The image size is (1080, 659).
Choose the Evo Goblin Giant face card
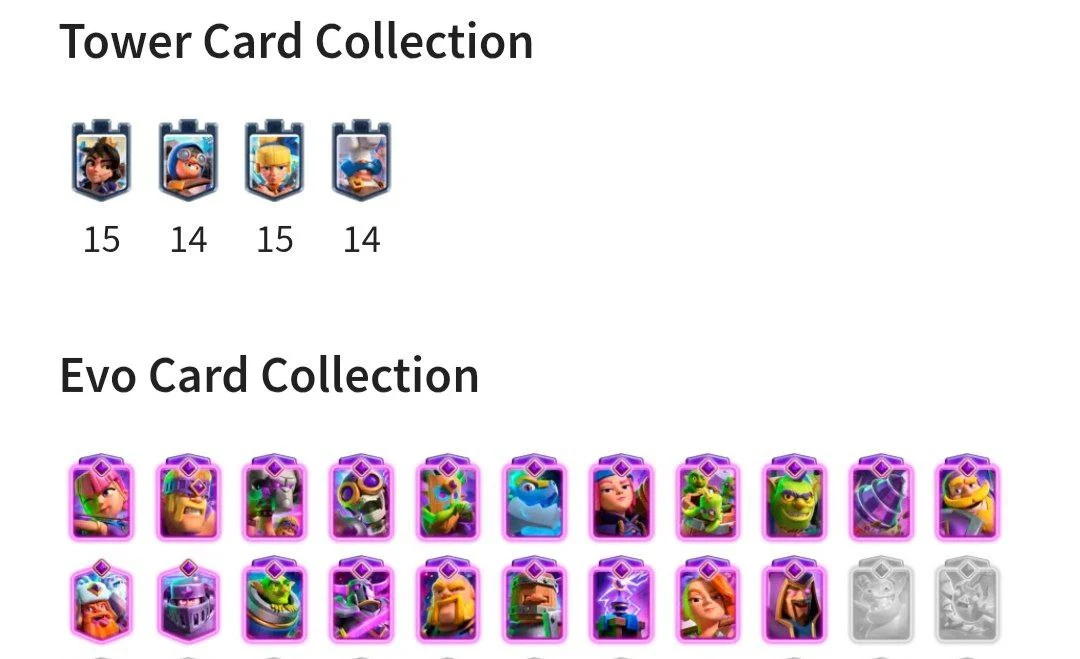(x=793, y=497)
